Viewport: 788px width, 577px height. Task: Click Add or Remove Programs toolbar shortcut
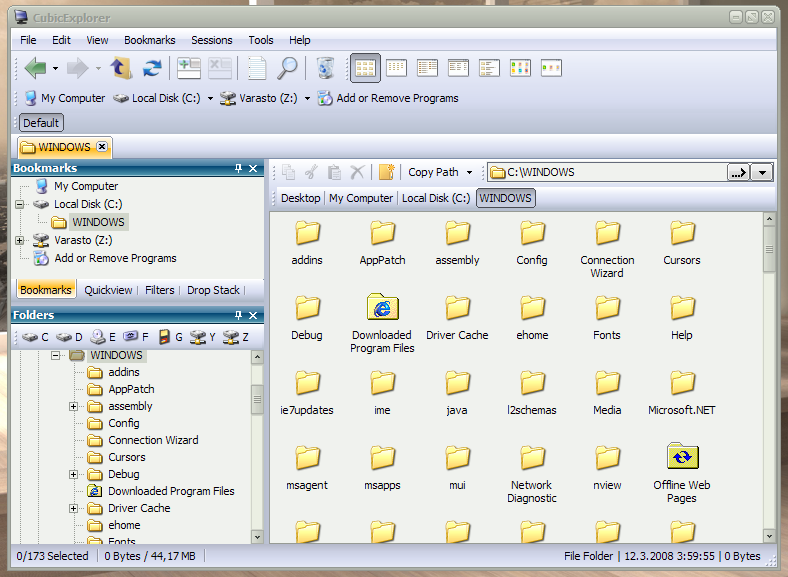[388, 98]
